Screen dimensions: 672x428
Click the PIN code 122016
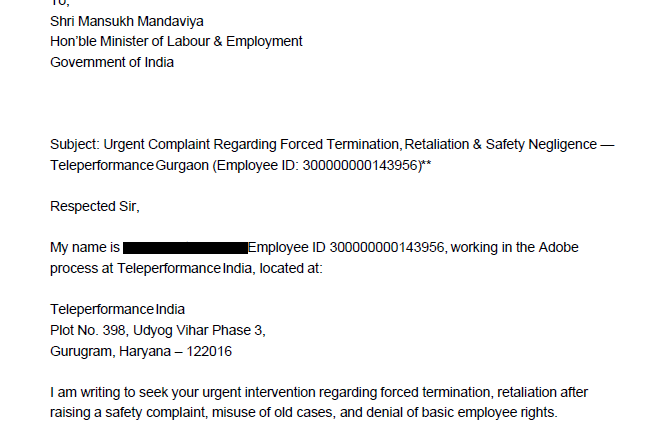click(208, 352)
